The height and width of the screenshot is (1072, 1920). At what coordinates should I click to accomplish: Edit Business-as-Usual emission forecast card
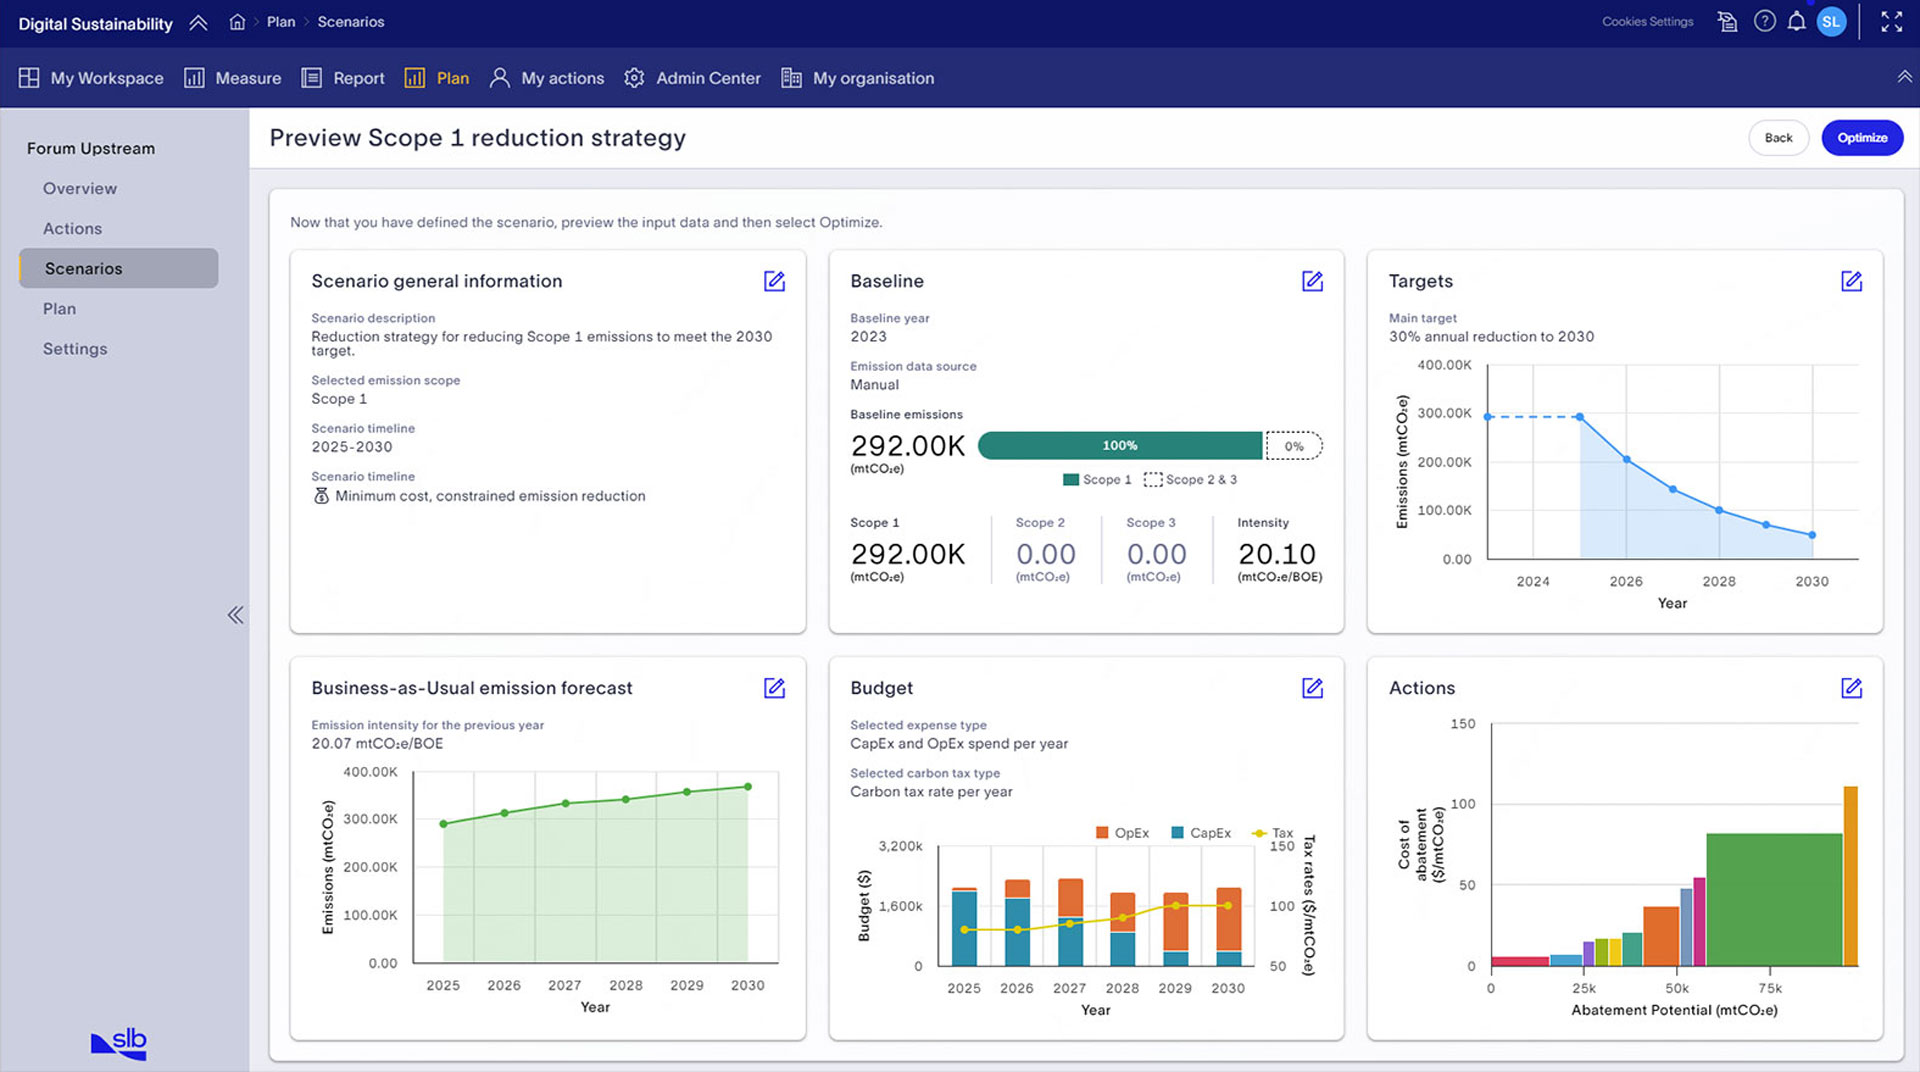click(774, 688)
